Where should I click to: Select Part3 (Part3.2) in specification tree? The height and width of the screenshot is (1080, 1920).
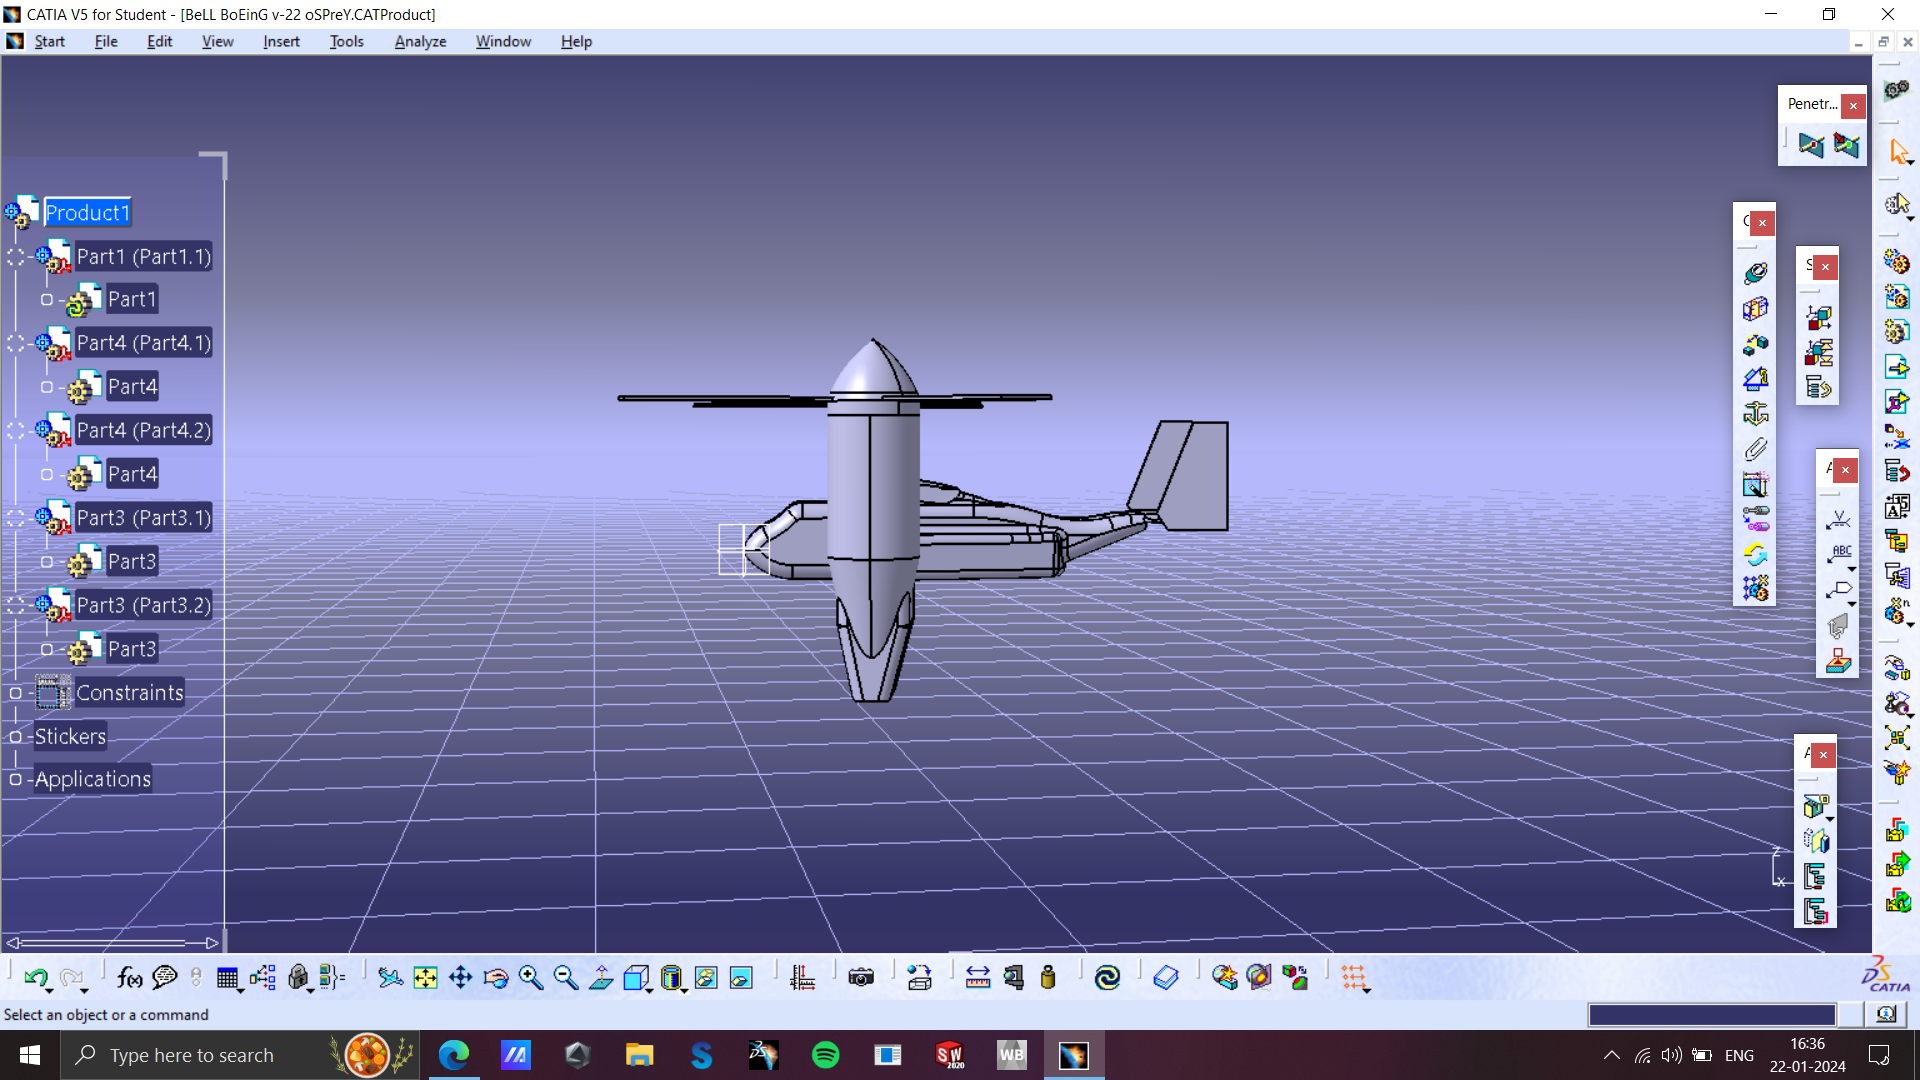pyautogui.click(x=143, y=605)
